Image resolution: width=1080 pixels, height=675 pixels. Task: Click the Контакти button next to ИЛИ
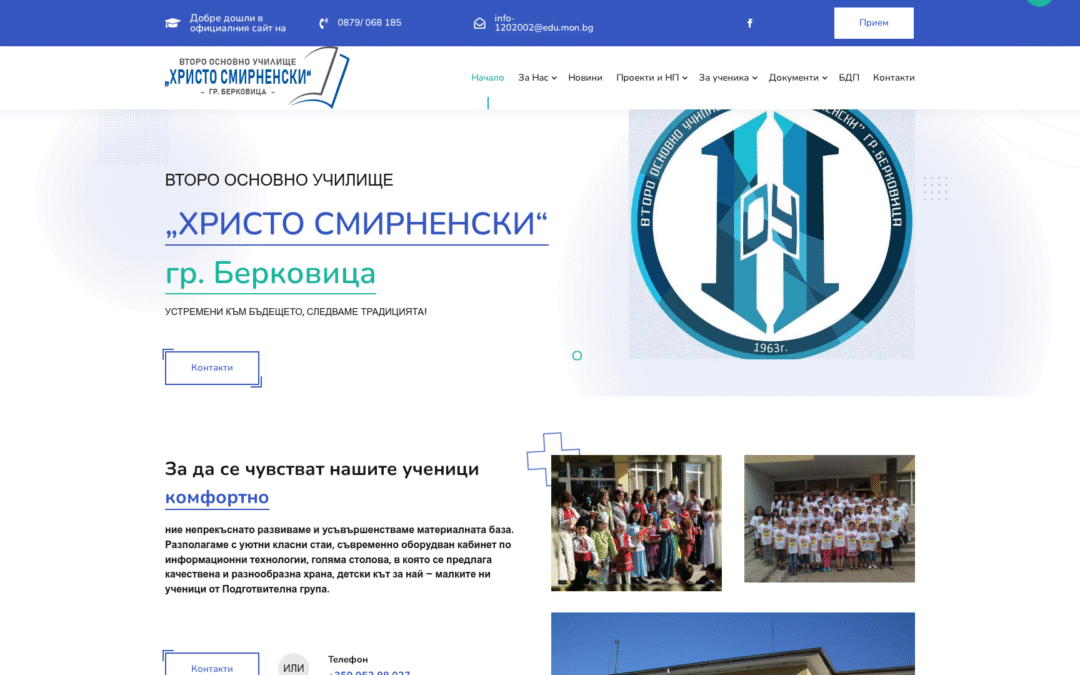pyautogui.click(x=212, y=664)
